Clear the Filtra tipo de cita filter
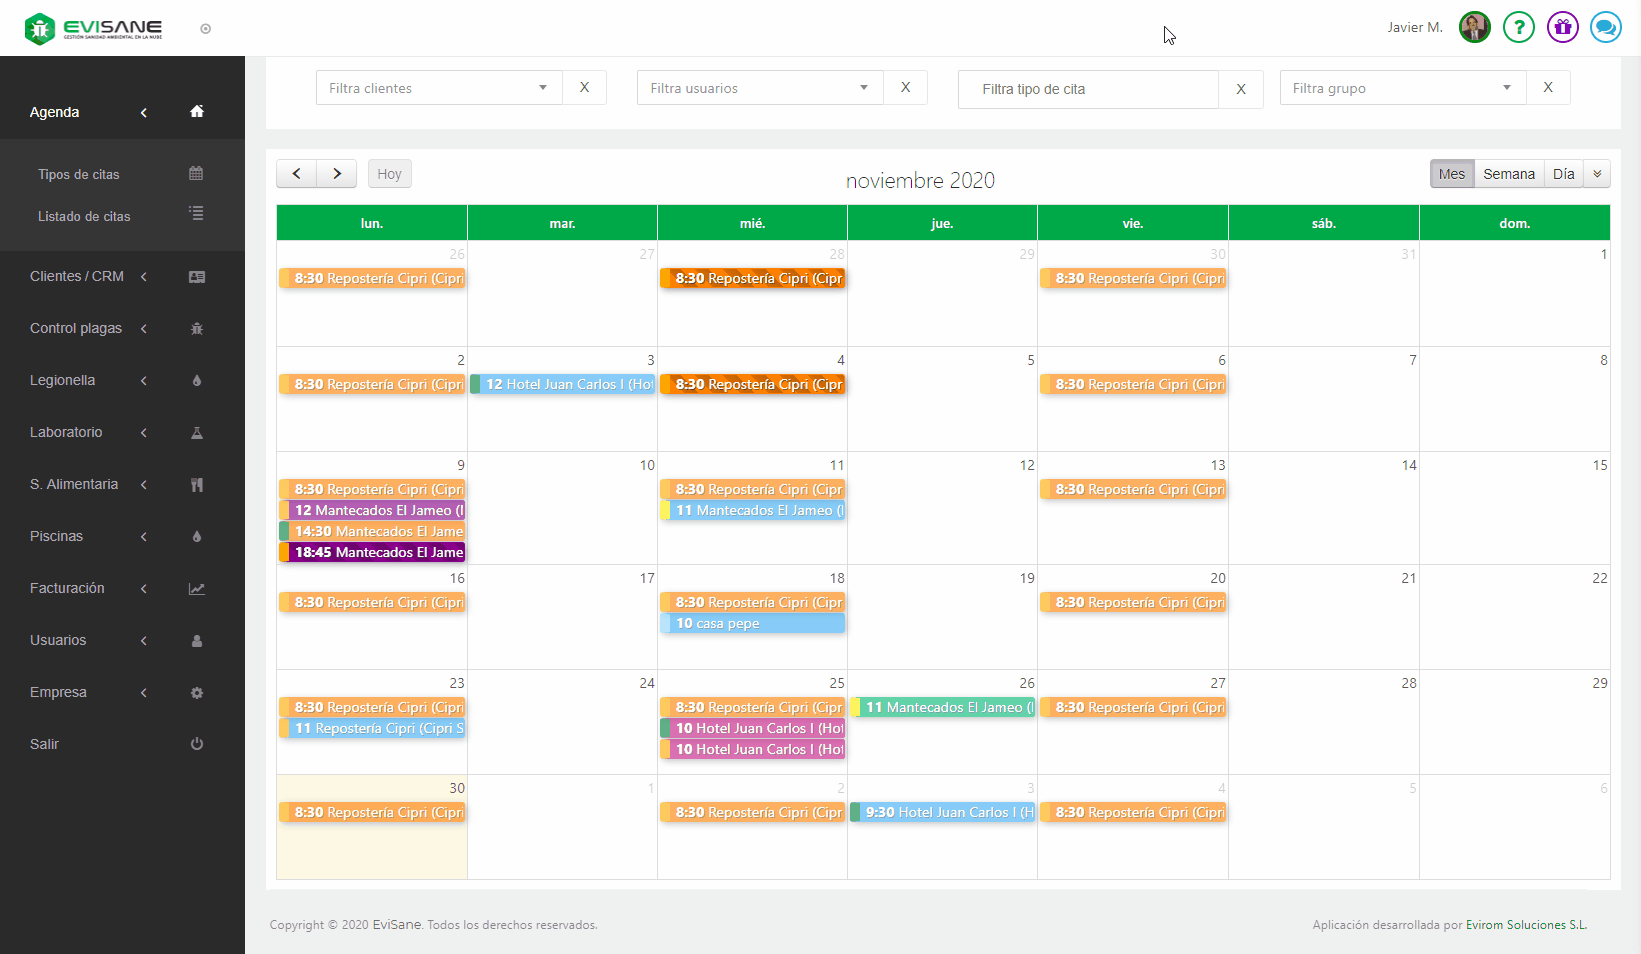Viewport: 1641px width, 954px height. (1240, 89)
